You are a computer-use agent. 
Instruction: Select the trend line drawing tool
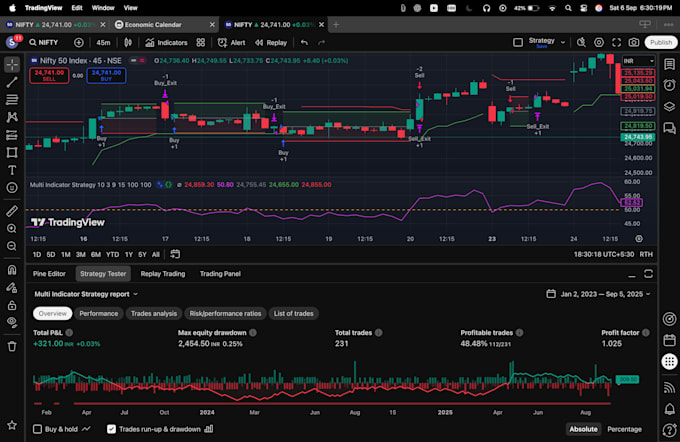tap(12, 84)
